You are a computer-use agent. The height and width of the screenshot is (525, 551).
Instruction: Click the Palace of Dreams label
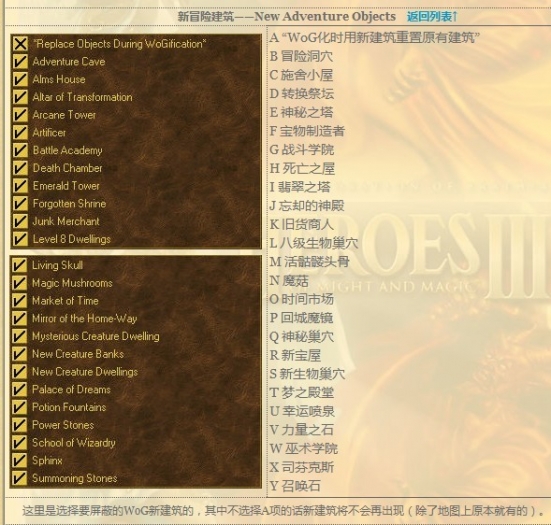coord(71,389)
